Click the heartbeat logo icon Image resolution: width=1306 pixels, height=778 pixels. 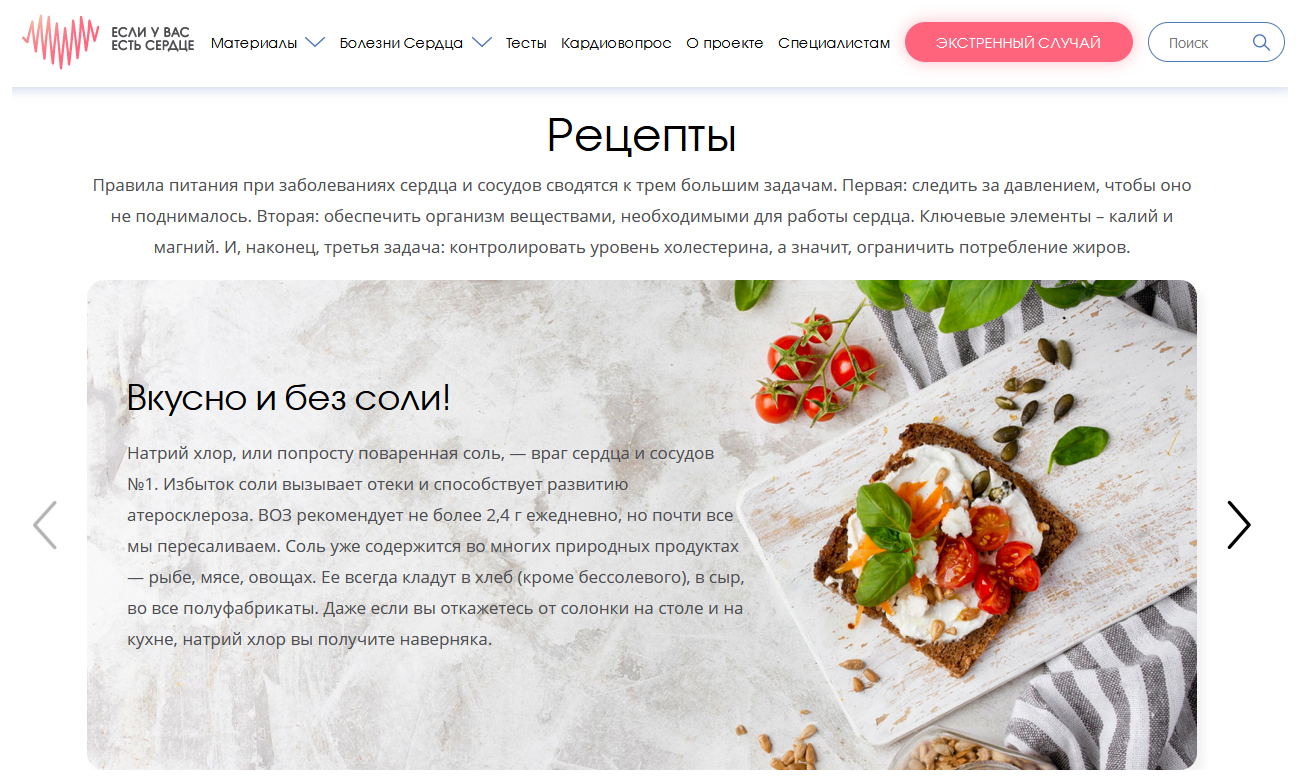coord(61,42)
